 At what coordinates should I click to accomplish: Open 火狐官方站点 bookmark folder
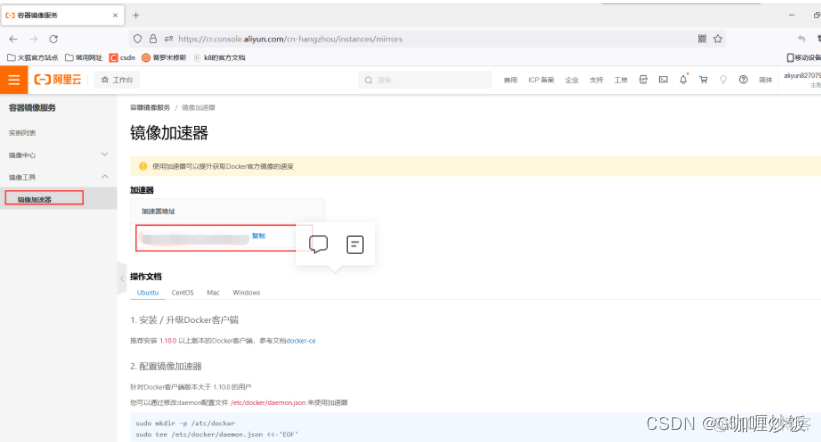(32, 58)
